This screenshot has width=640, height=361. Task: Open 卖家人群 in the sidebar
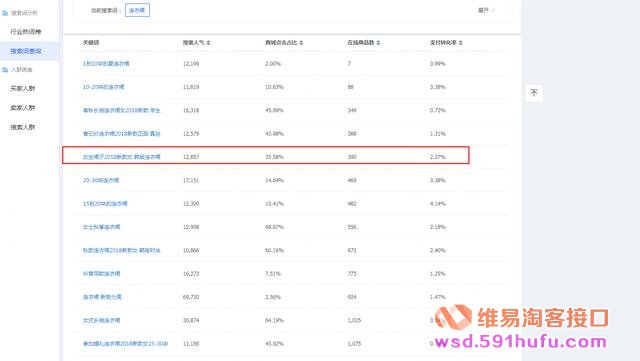click(23, 108)
